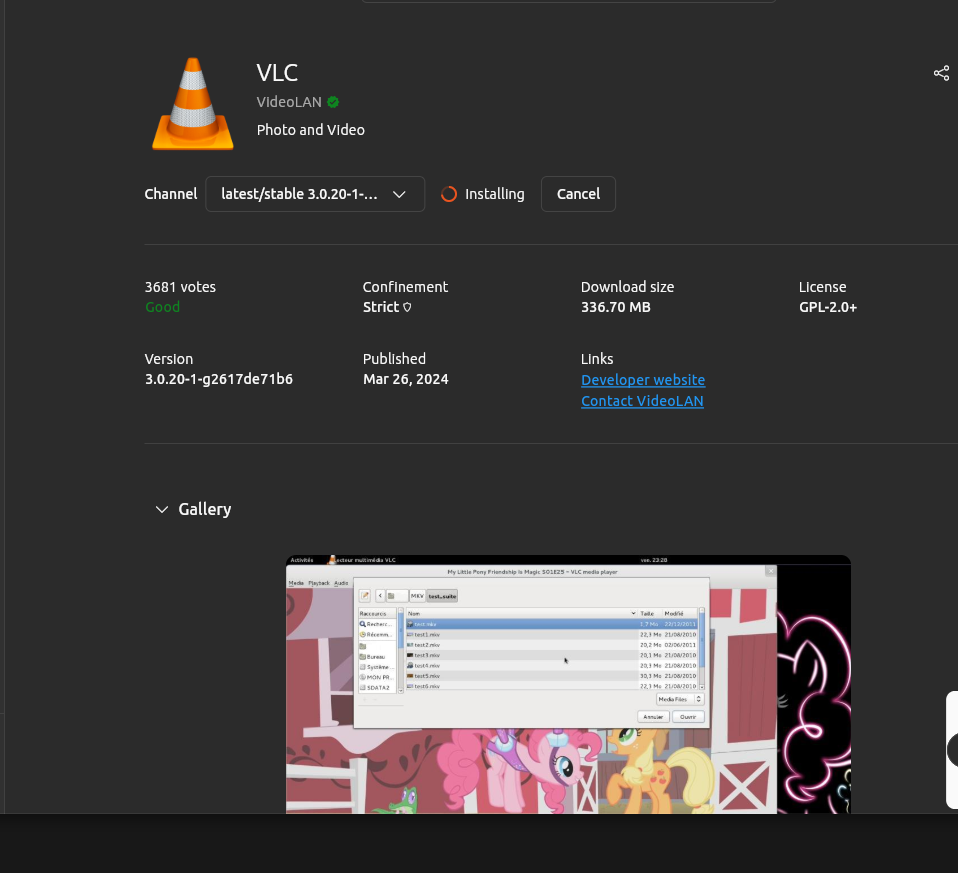
Task: Click the GPL-2.0+ license text
Action: point(828,307)
